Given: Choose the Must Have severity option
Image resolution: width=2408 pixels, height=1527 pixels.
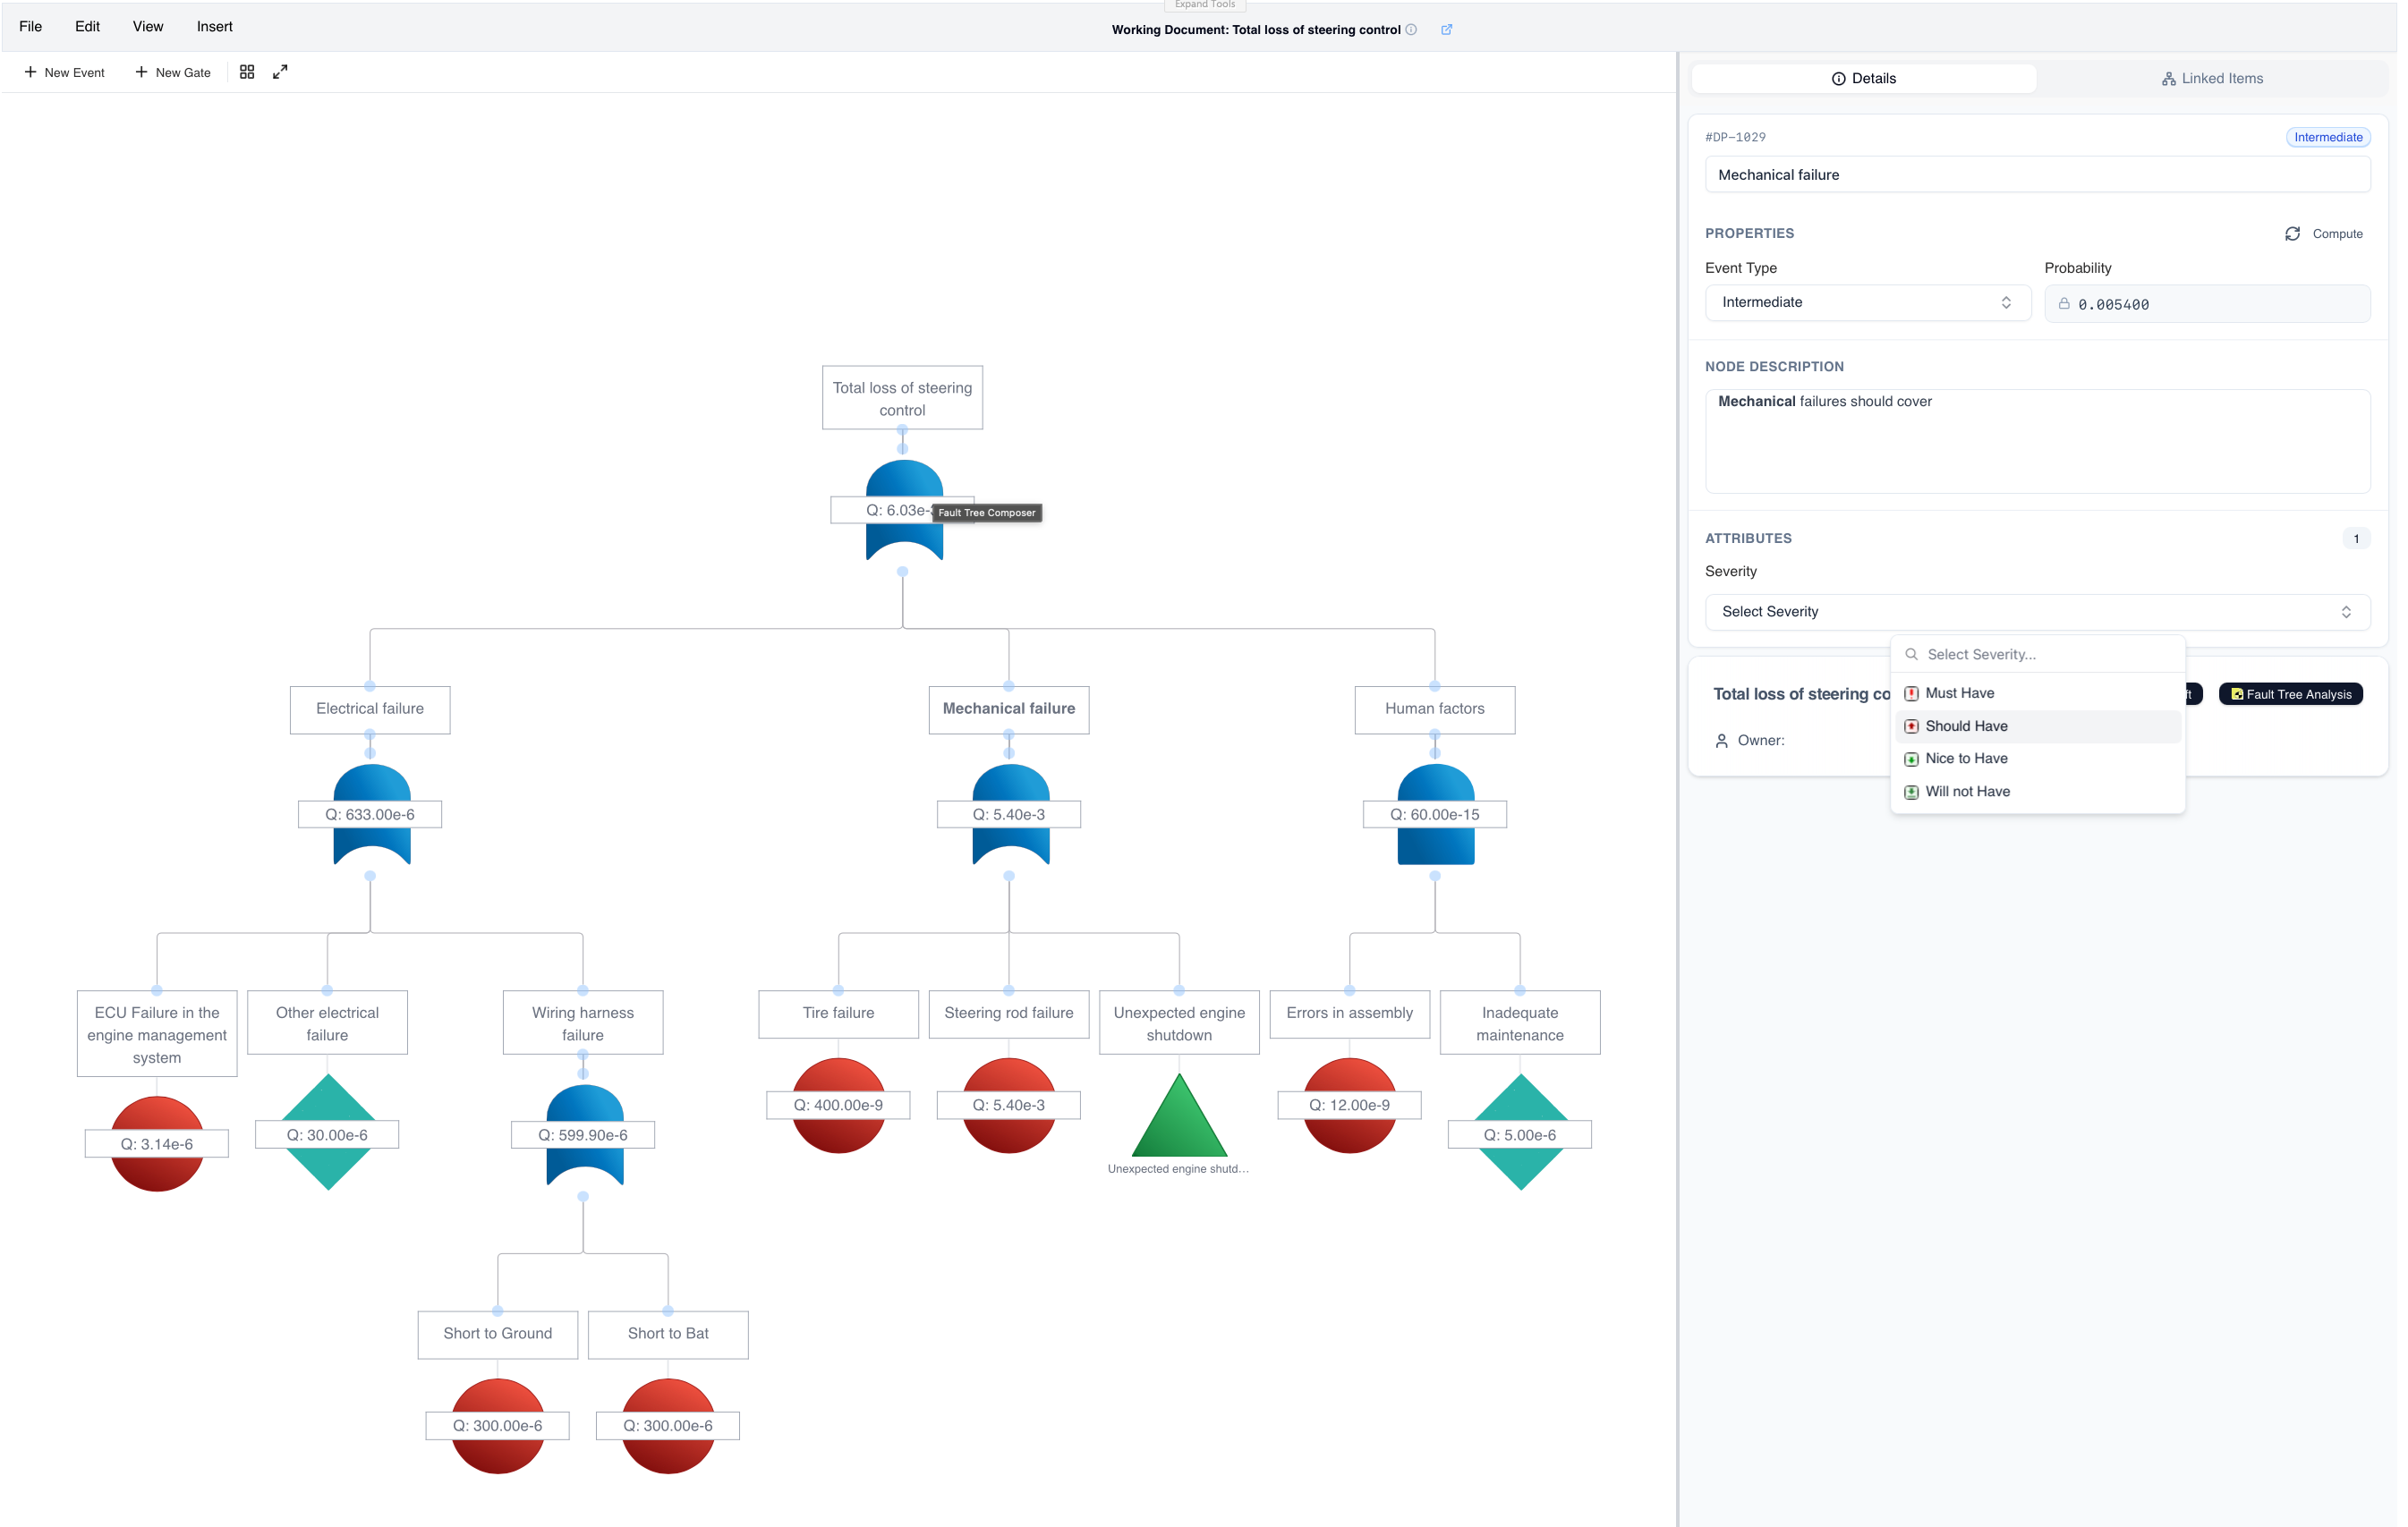Looking at the screenshot, I should (x=1959, y=693).
